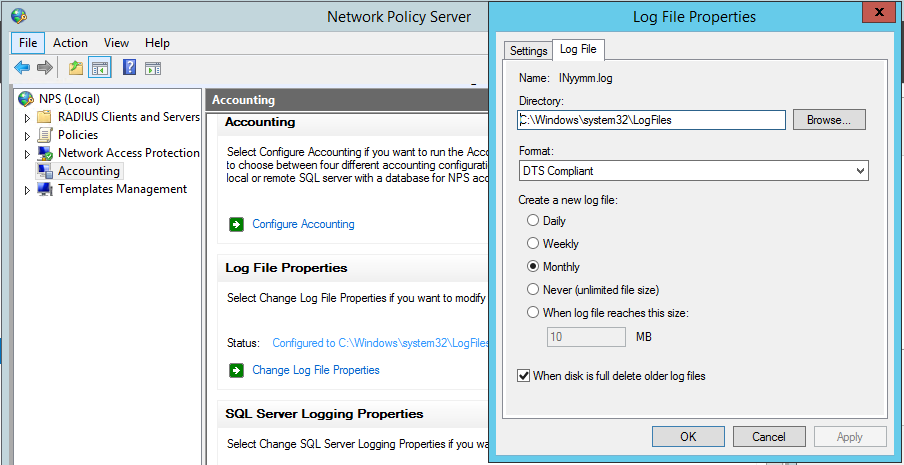The image size is (904, 465).
Task: Open the File menu
Action: (x=28, y=43)
